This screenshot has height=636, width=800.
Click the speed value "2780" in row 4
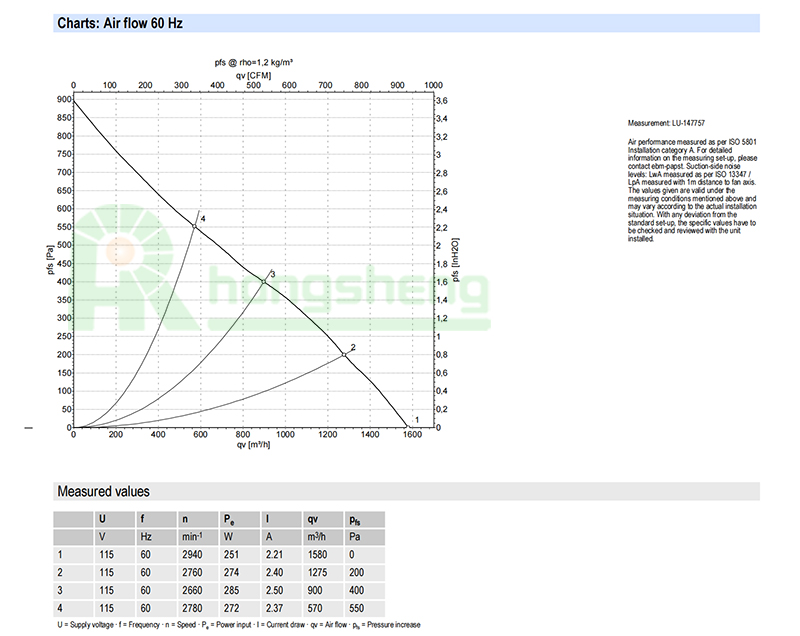192,608
